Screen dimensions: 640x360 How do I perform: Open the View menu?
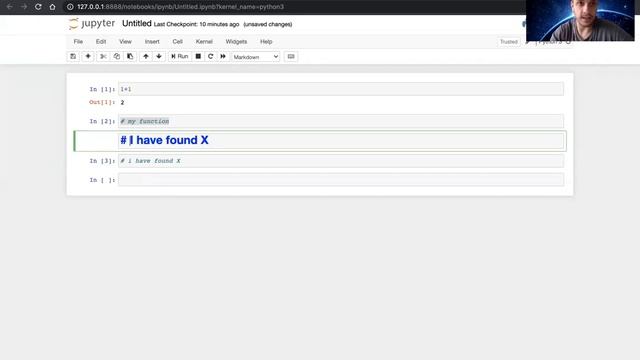pyautogui.click(x=125, y=42)
